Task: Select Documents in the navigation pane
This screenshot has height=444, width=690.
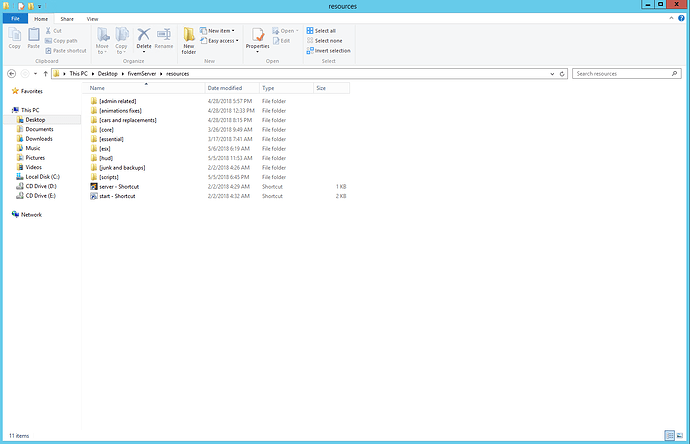Action: (x=35, y=129)
